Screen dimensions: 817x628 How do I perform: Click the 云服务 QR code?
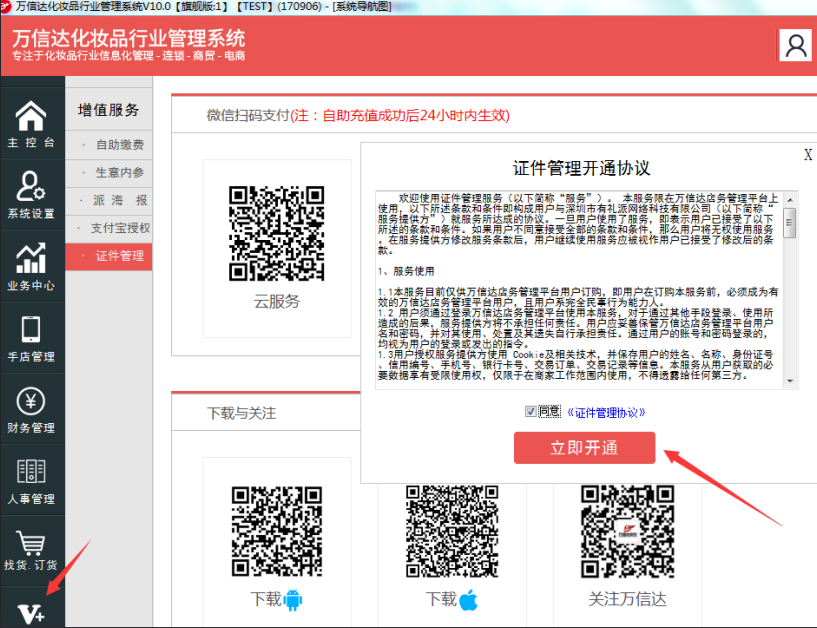pos(277,233)
